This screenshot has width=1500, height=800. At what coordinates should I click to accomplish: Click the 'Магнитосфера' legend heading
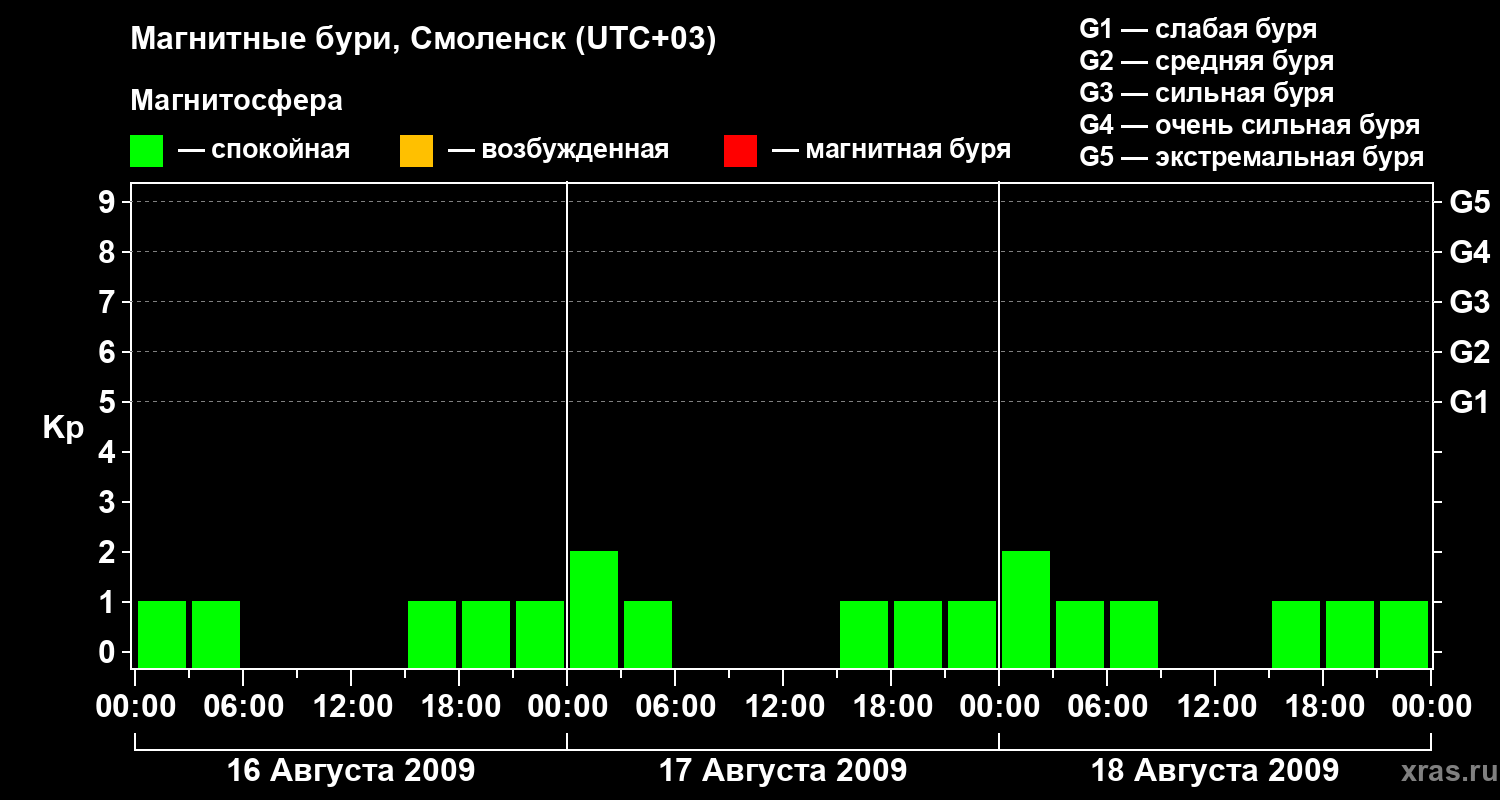pyautogui.click(x=237, y=101)
